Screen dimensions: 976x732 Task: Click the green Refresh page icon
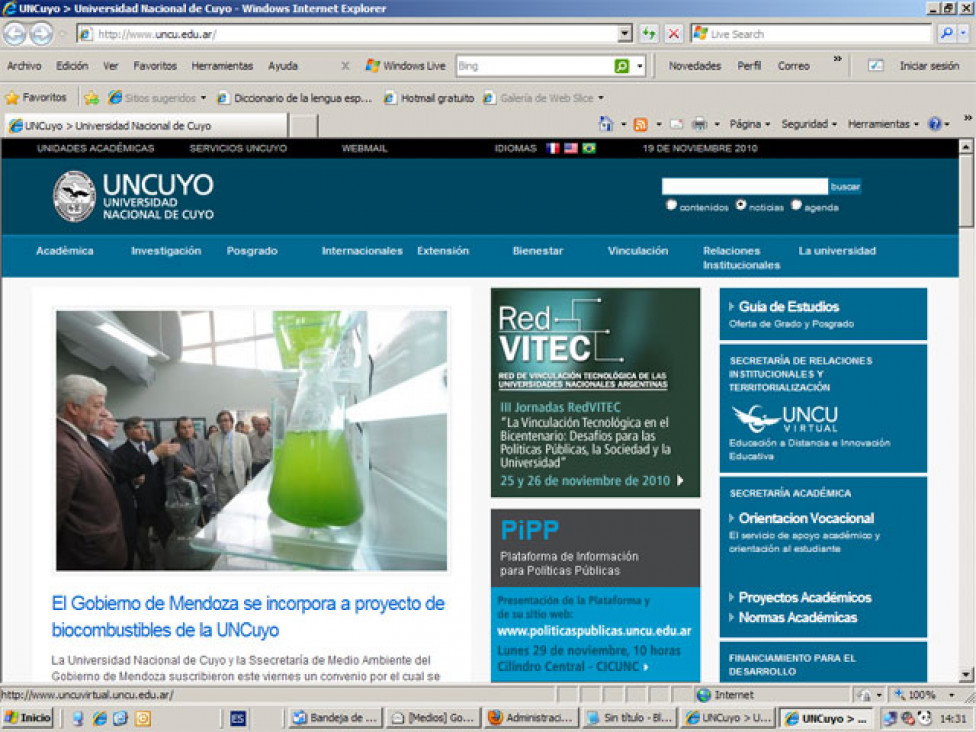point(649,34)
